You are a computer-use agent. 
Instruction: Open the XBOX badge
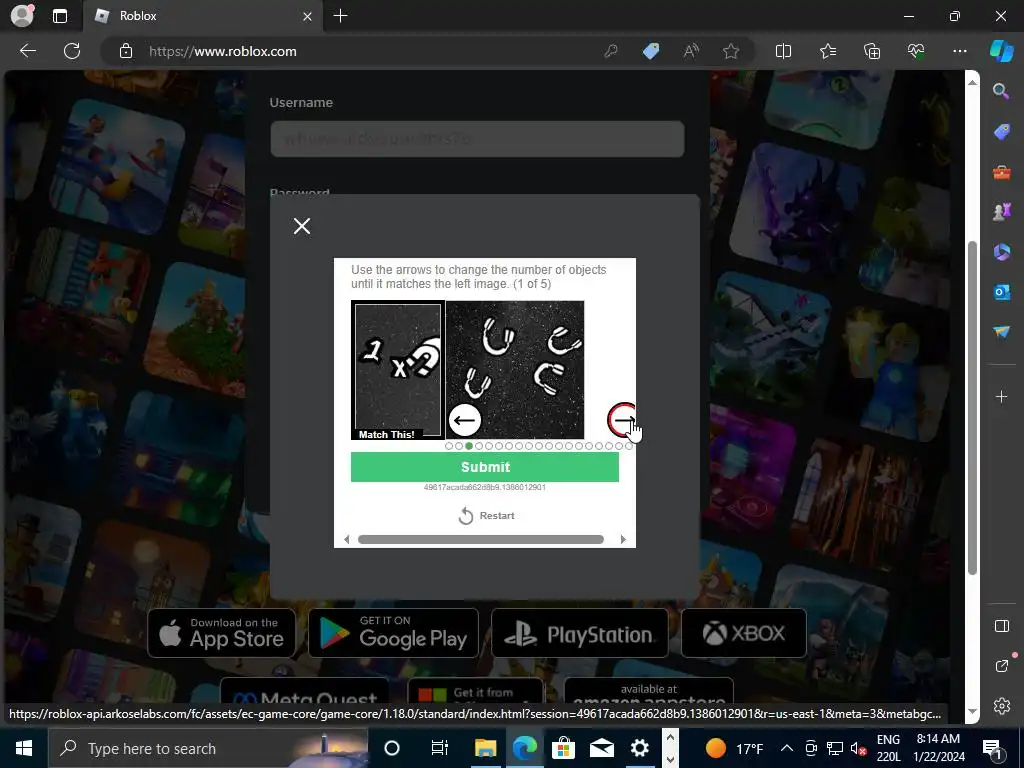coord(744,633)
